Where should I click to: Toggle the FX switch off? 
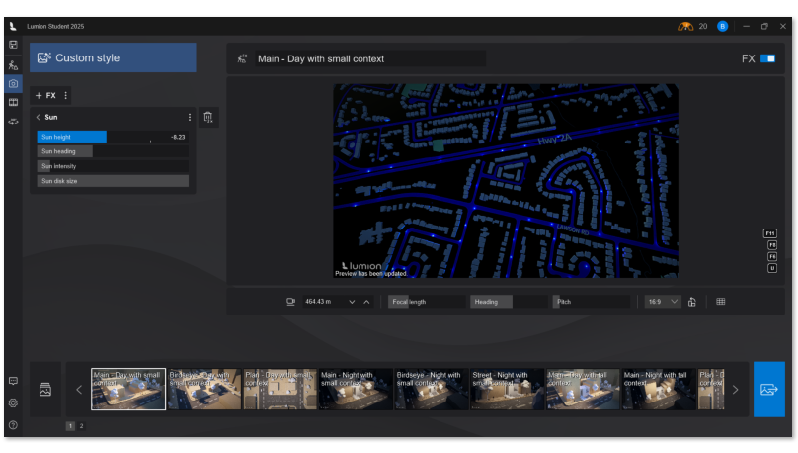767,59
